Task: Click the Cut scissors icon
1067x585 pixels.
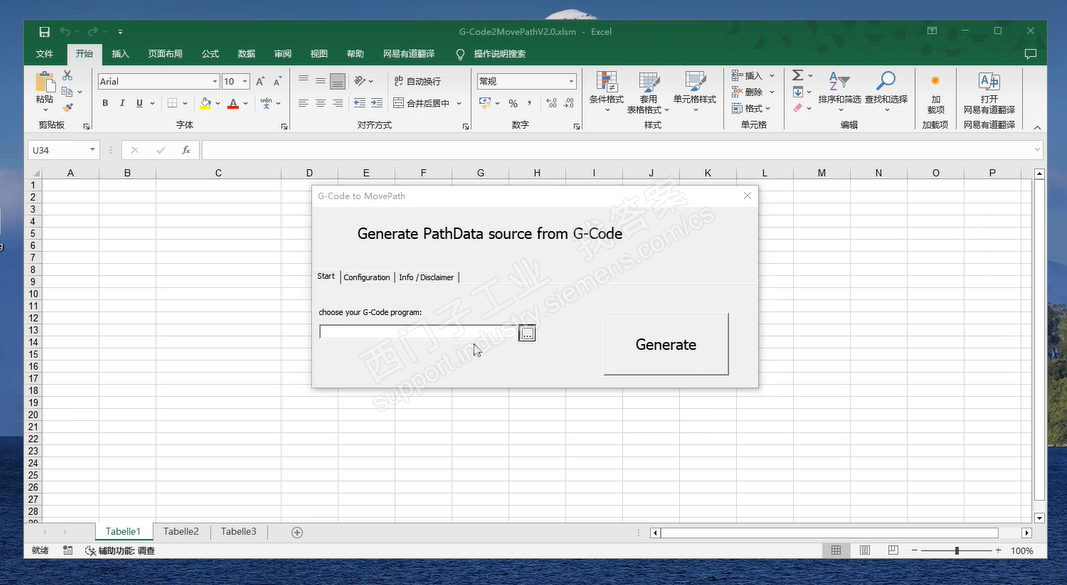Action: coord(67,75)
